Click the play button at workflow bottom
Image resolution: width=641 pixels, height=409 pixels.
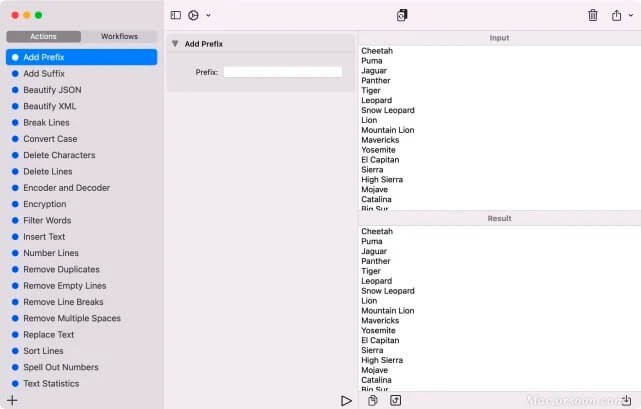click(346, 401)
